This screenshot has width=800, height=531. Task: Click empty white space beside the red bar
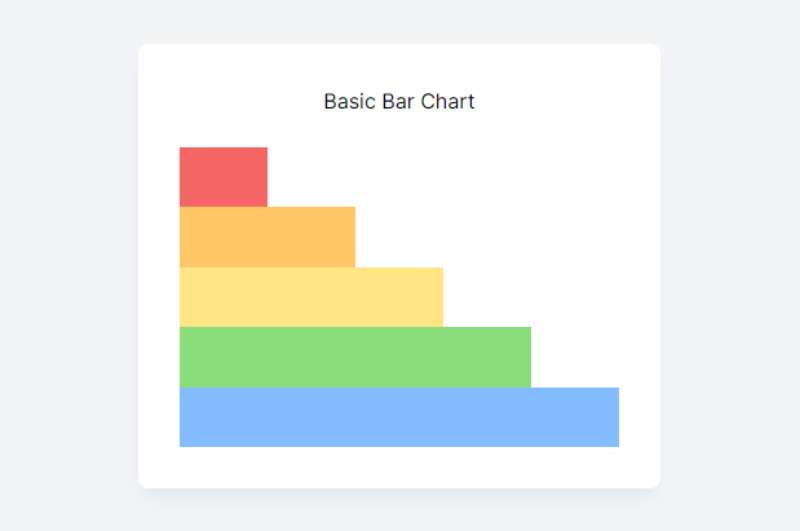pos(443,177)
